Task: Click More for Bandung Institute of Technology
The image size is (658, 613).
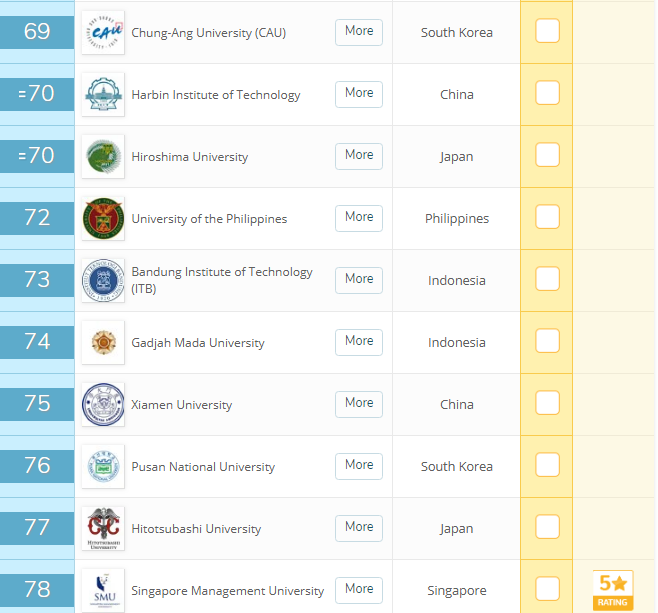Action: coord(359,280)
